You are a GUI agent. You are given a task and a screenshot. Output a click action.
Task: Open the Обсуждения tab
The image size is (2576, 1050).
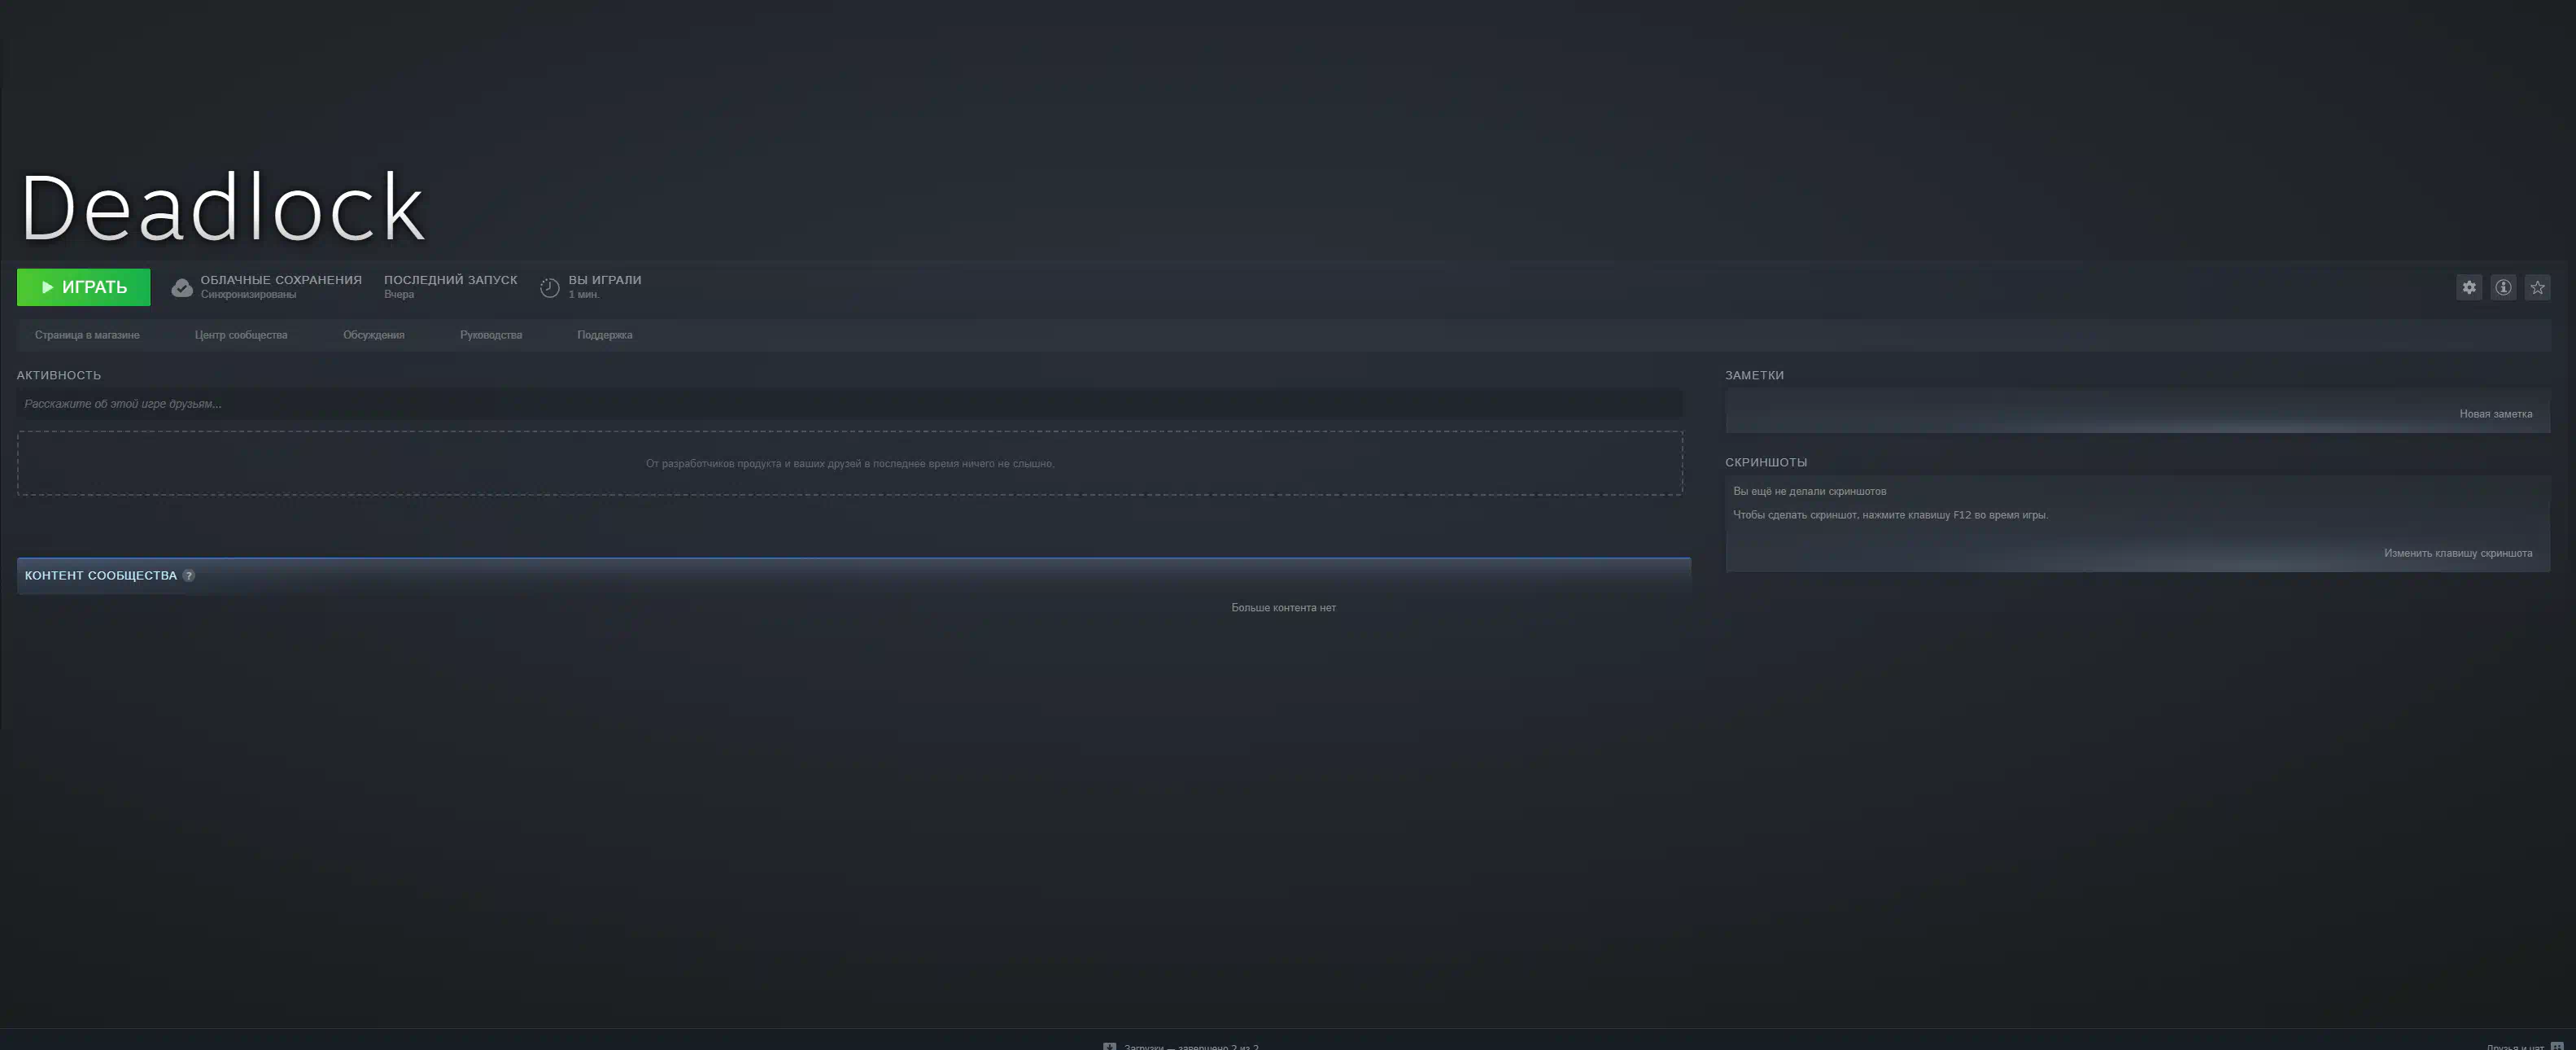coord(374,335)
